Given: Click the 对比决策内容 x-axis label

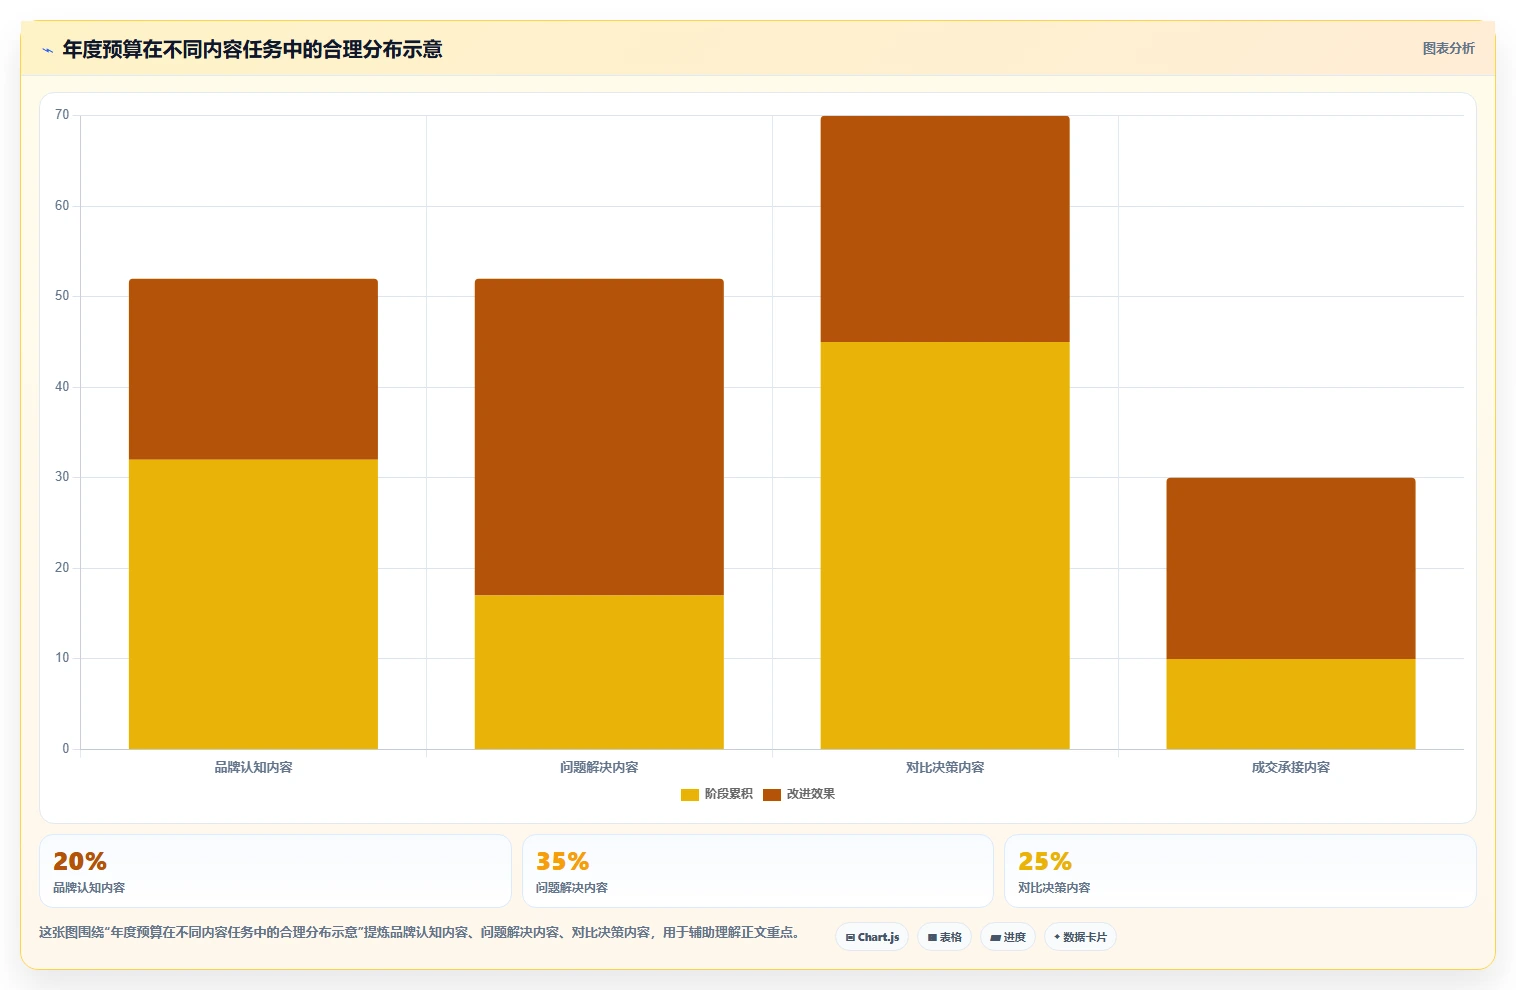Looking at the screenshot, I should point(945,767).
